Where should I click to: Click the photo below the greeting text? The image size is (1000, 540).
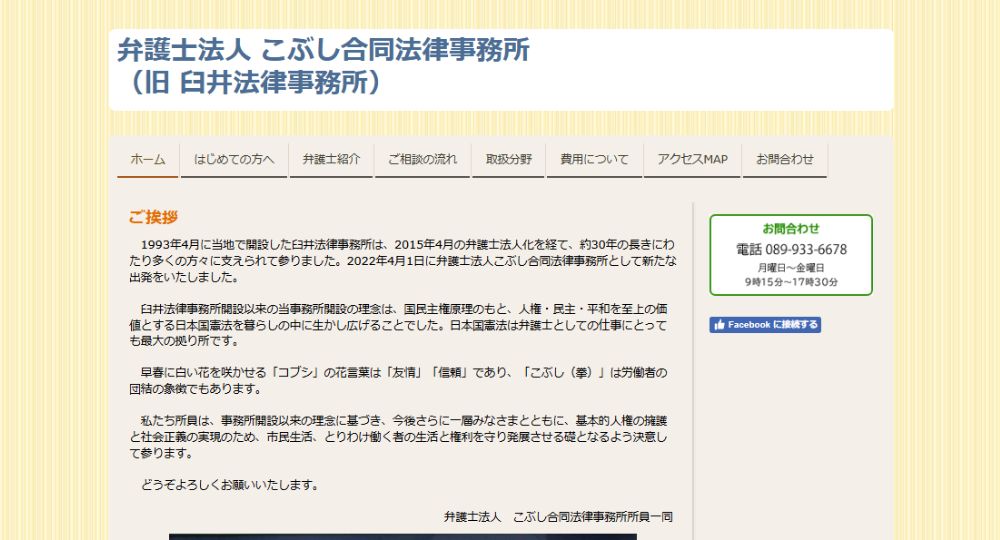click(402, 536)
